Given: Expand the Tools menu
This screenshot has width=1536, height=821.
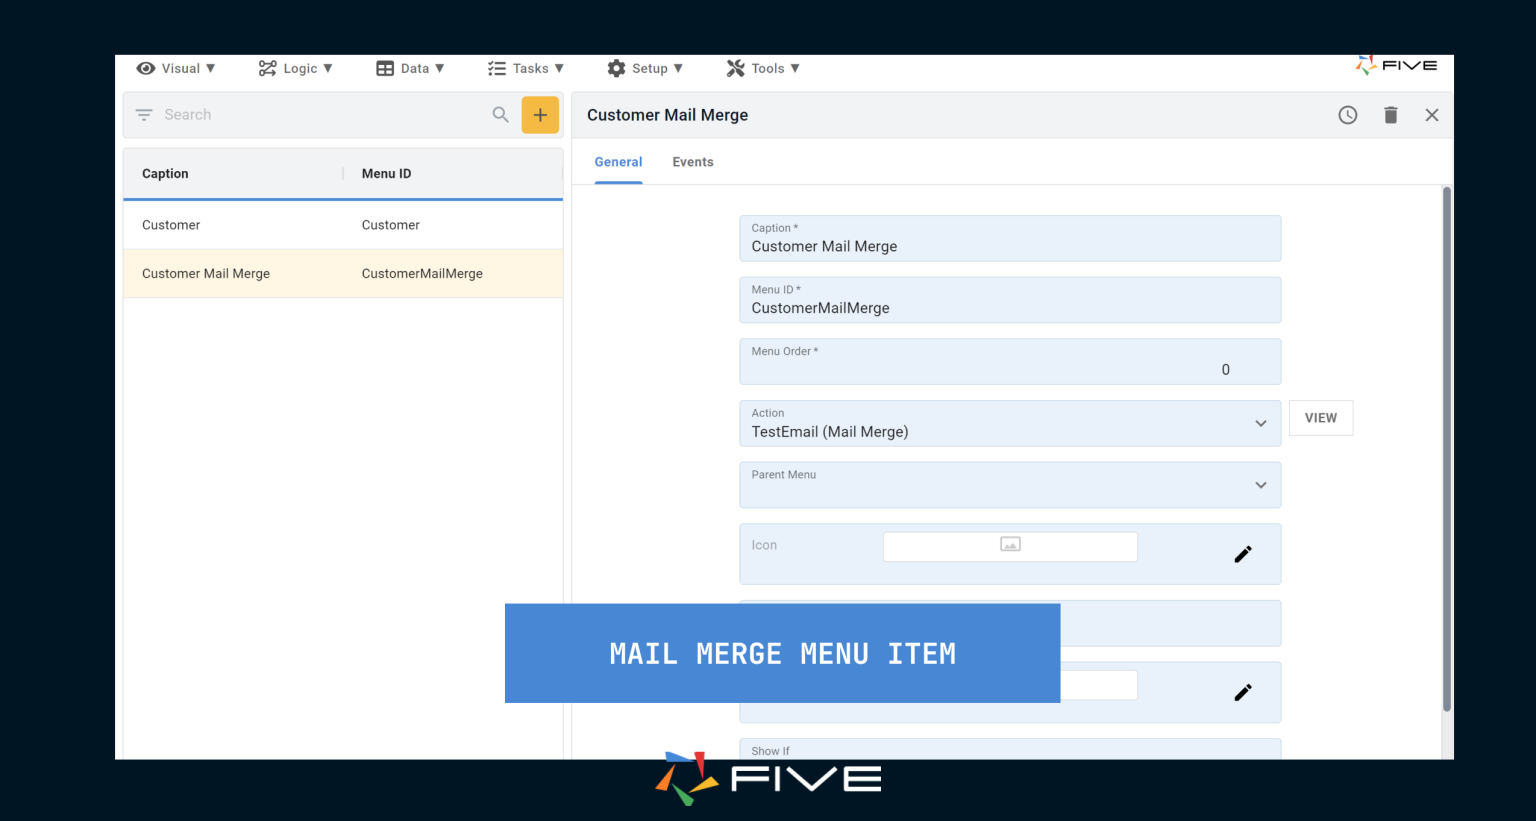Looking at the screenshot, I should (763, 68).
